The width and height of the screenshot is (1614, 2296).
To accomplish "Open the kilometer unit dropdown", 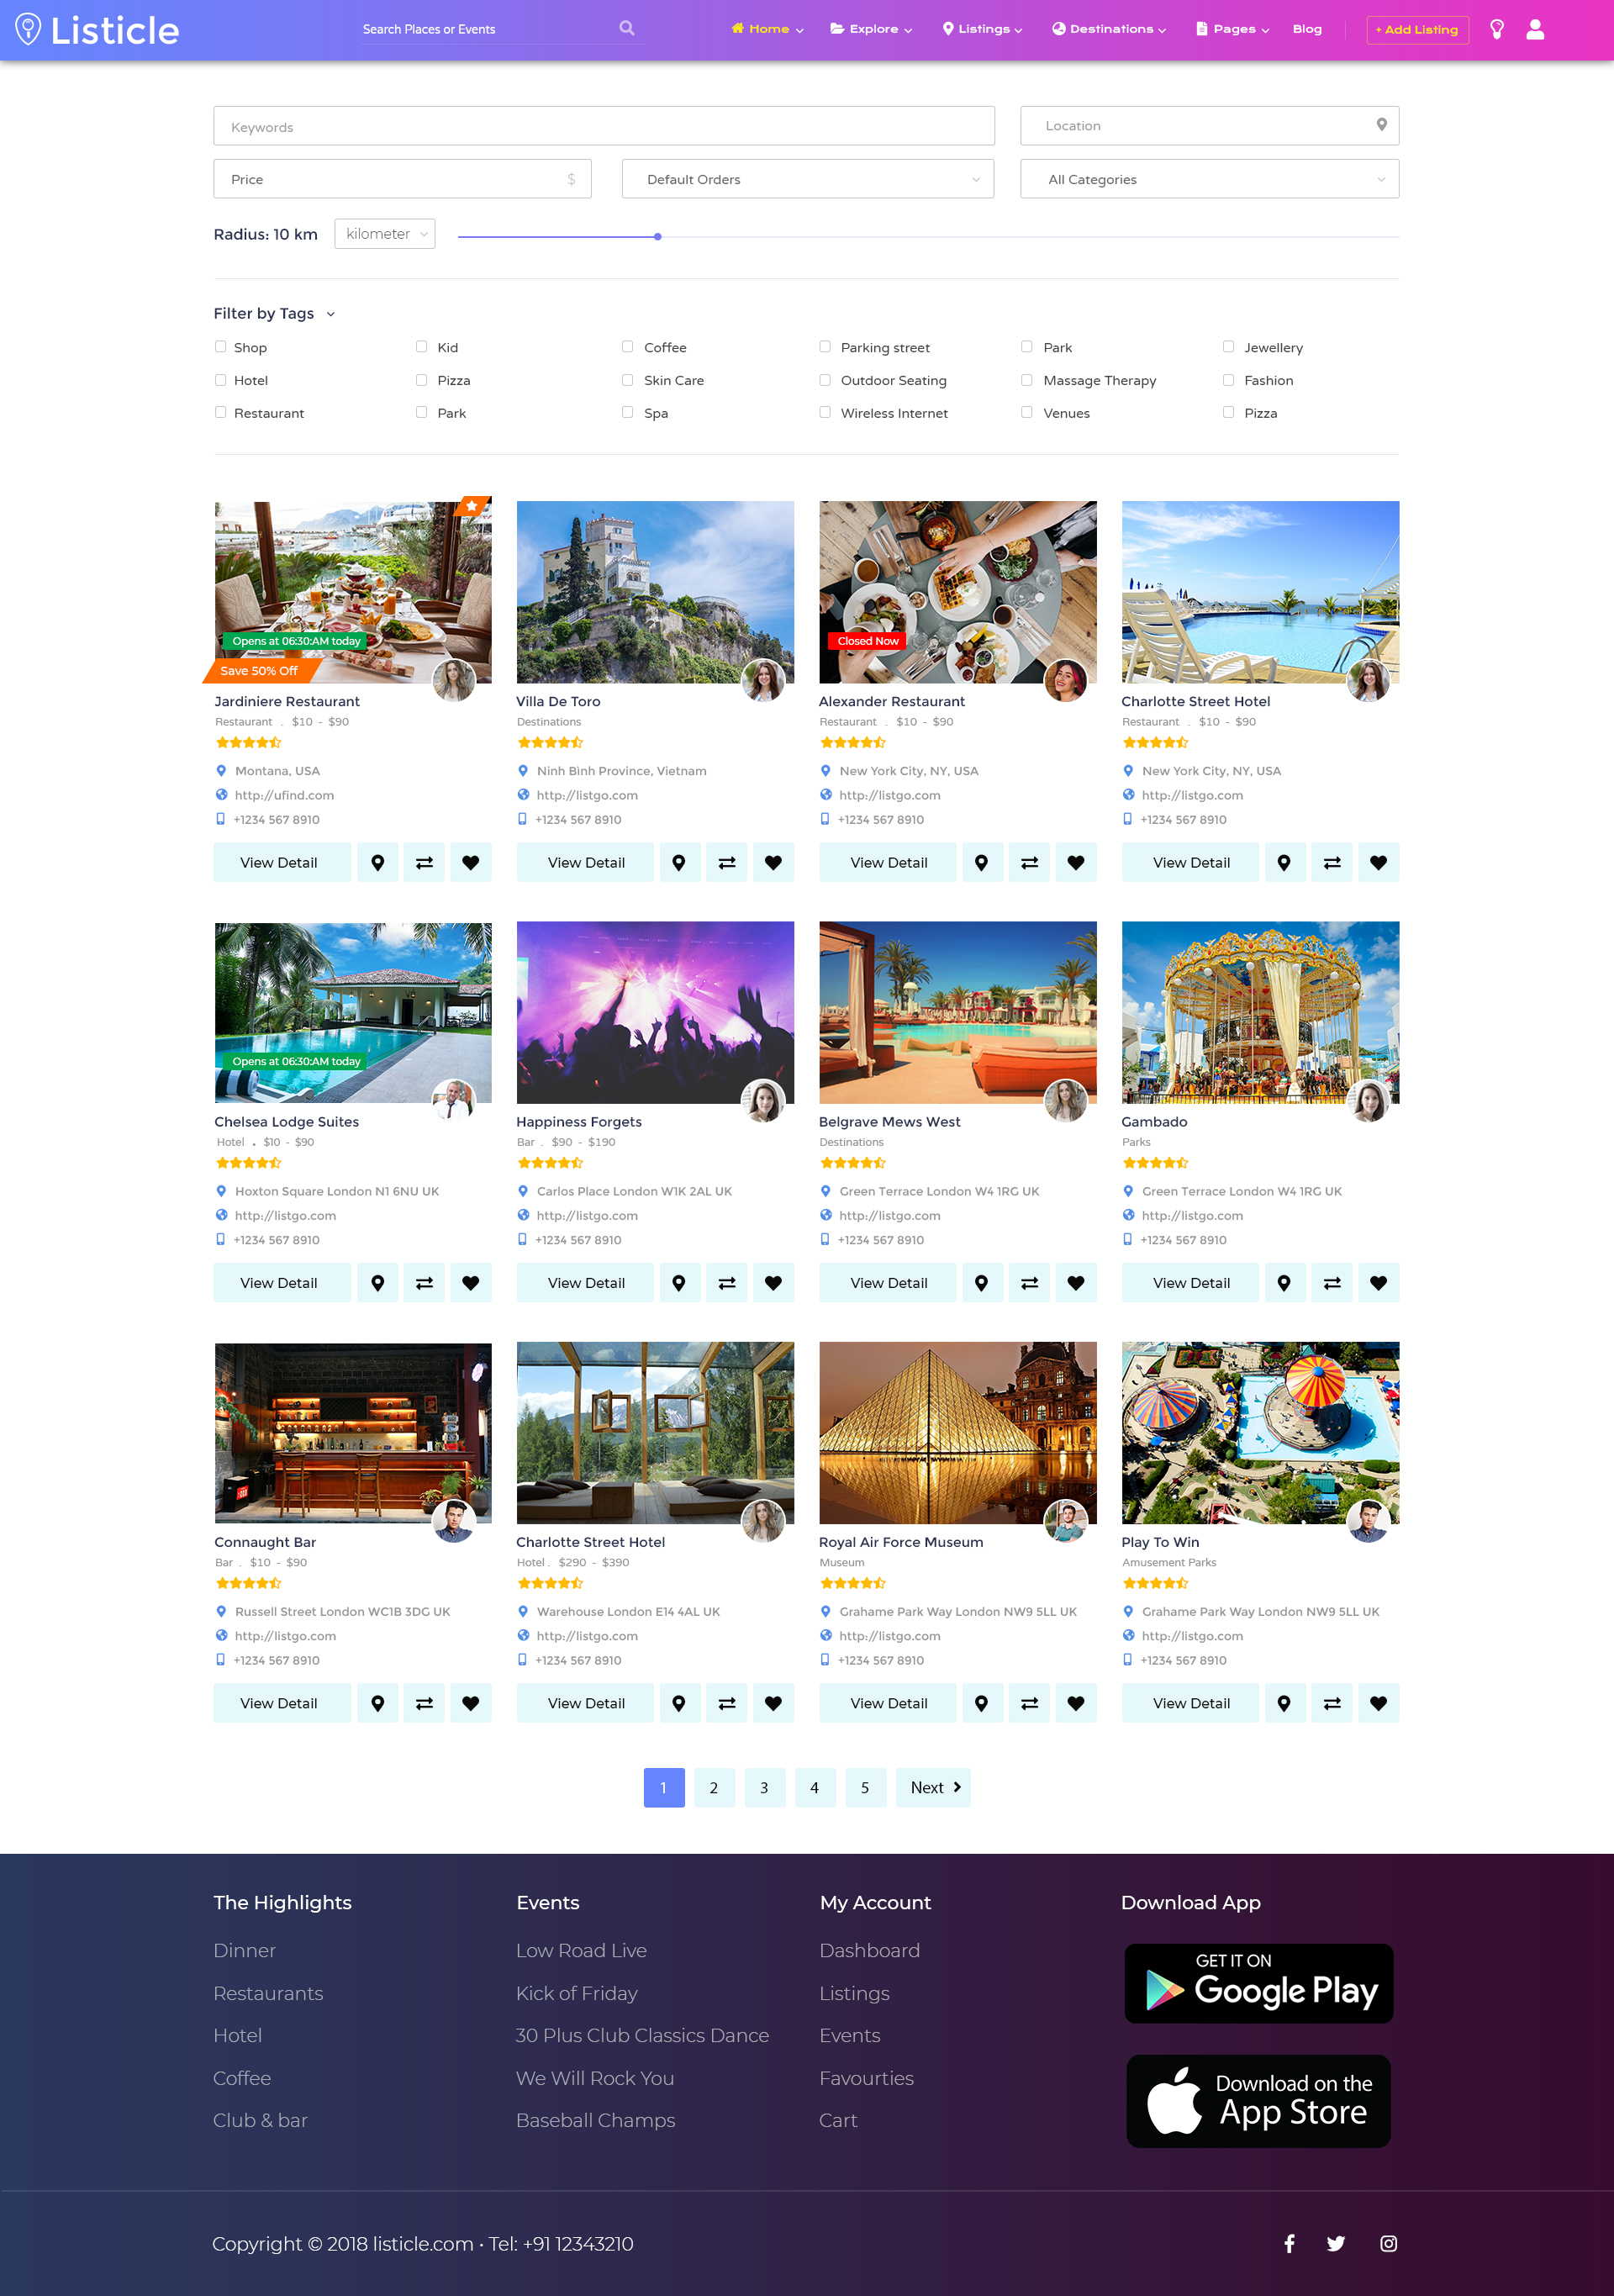I will coord(385,234).
